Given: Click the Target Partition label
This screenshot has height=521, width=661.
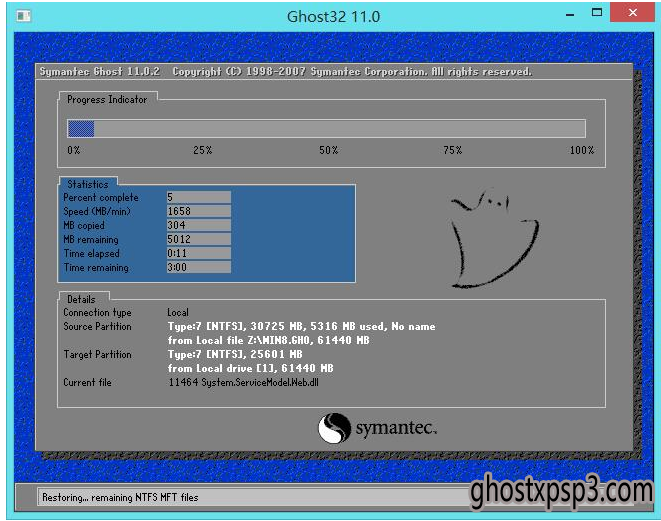Looking at the screenshot, I should tap(97, 354).
